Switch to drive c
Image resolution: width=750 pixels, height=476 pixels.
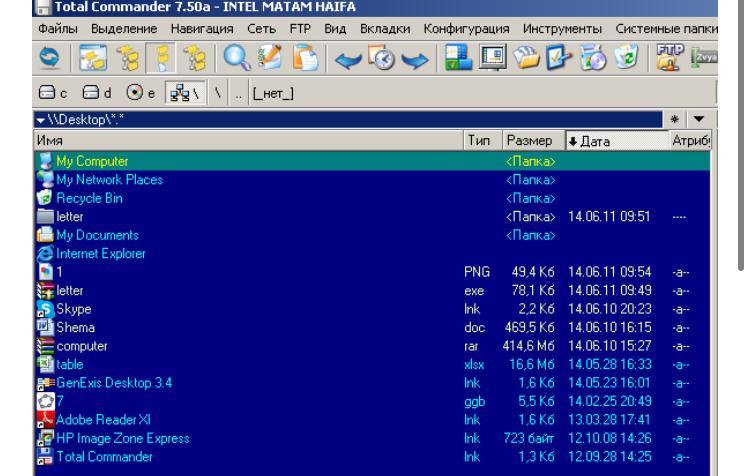point(53,93)
